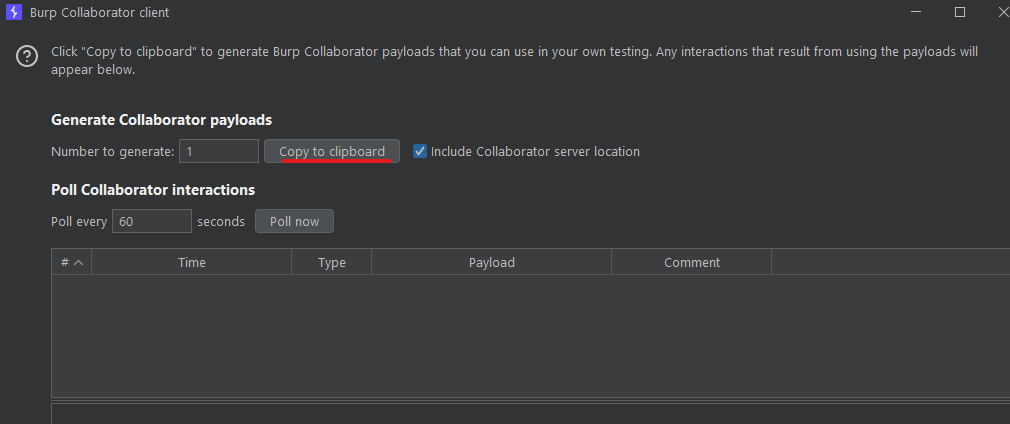Sort interactions by Type column header
Image resolution: width=1010 pixels, height=424 pixels.
click(332, 262)
